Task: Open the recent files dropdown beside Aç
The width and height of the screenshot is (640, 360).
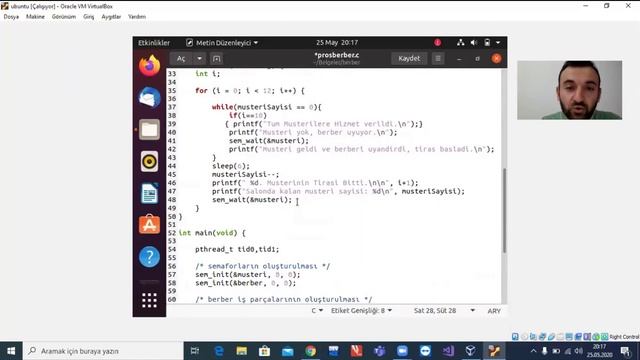Action: coord(199,59)
